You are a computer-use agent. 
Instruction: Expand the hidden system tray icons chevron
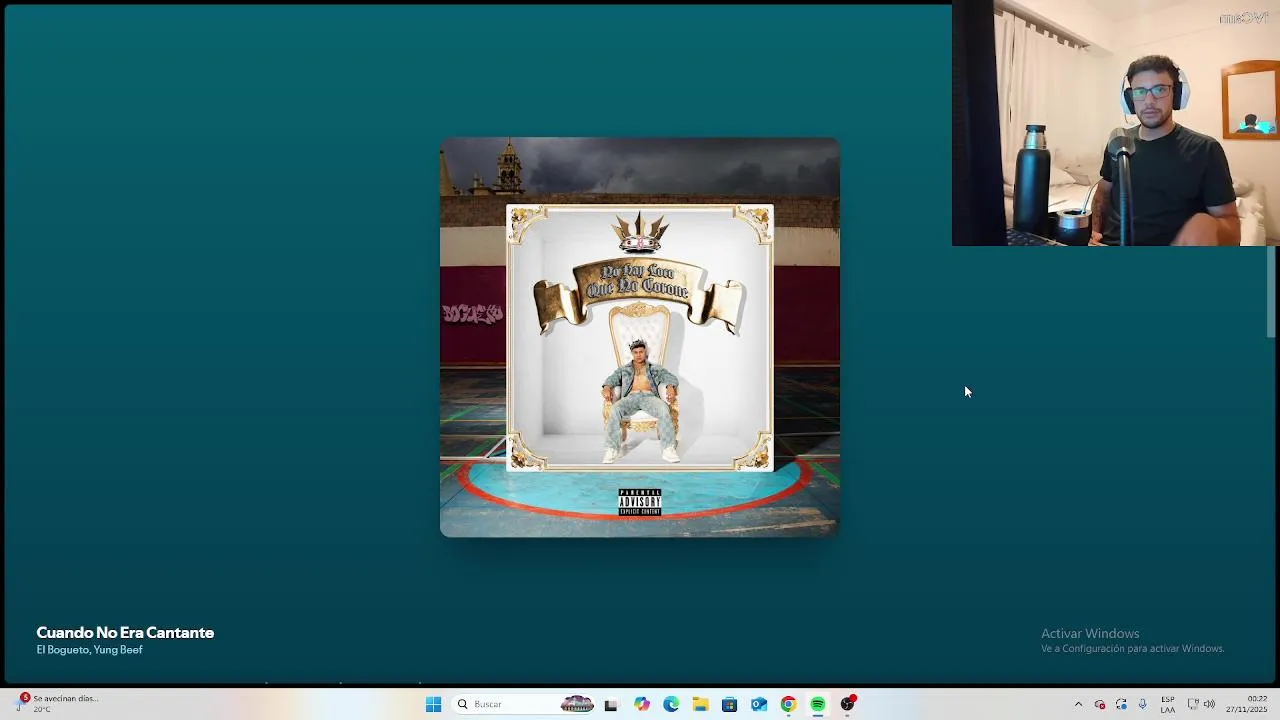tap(1078, 704)
